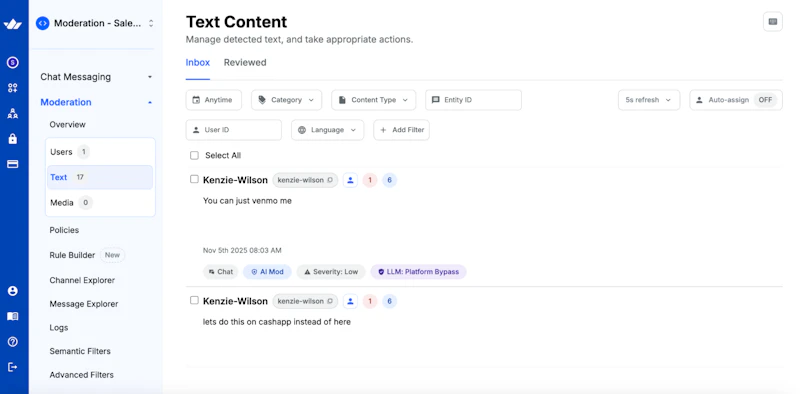Select the Text queue item
800x394 pixels.
pos(100,177)
